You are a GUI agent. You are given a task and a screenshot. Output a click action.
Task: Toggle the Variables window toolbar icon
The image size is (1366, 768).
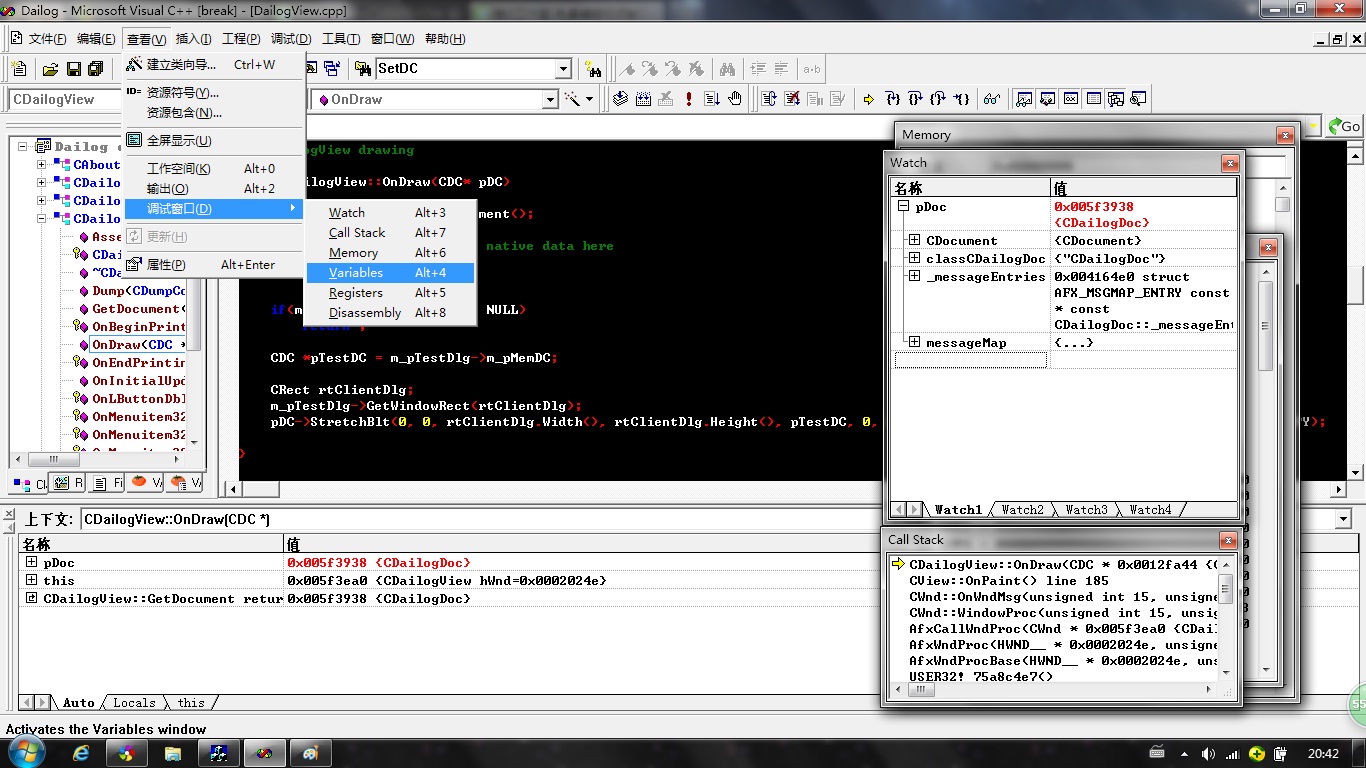pos(1047,99)
